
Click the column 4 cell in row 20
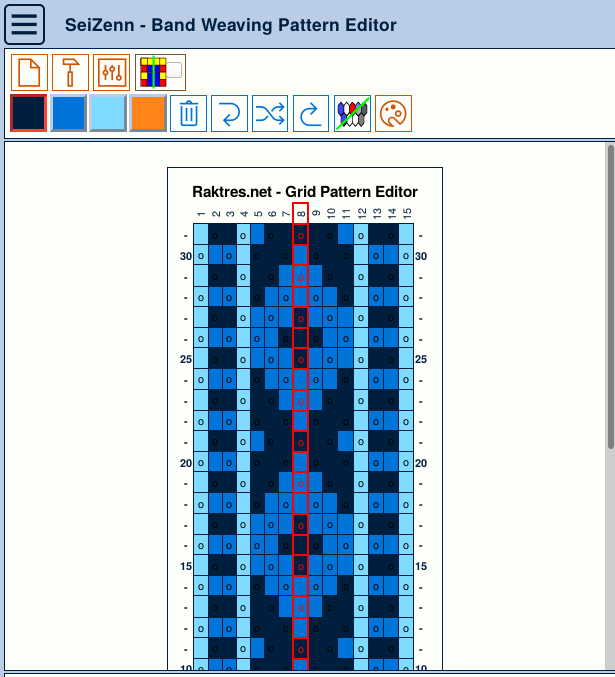coord(243,462)
